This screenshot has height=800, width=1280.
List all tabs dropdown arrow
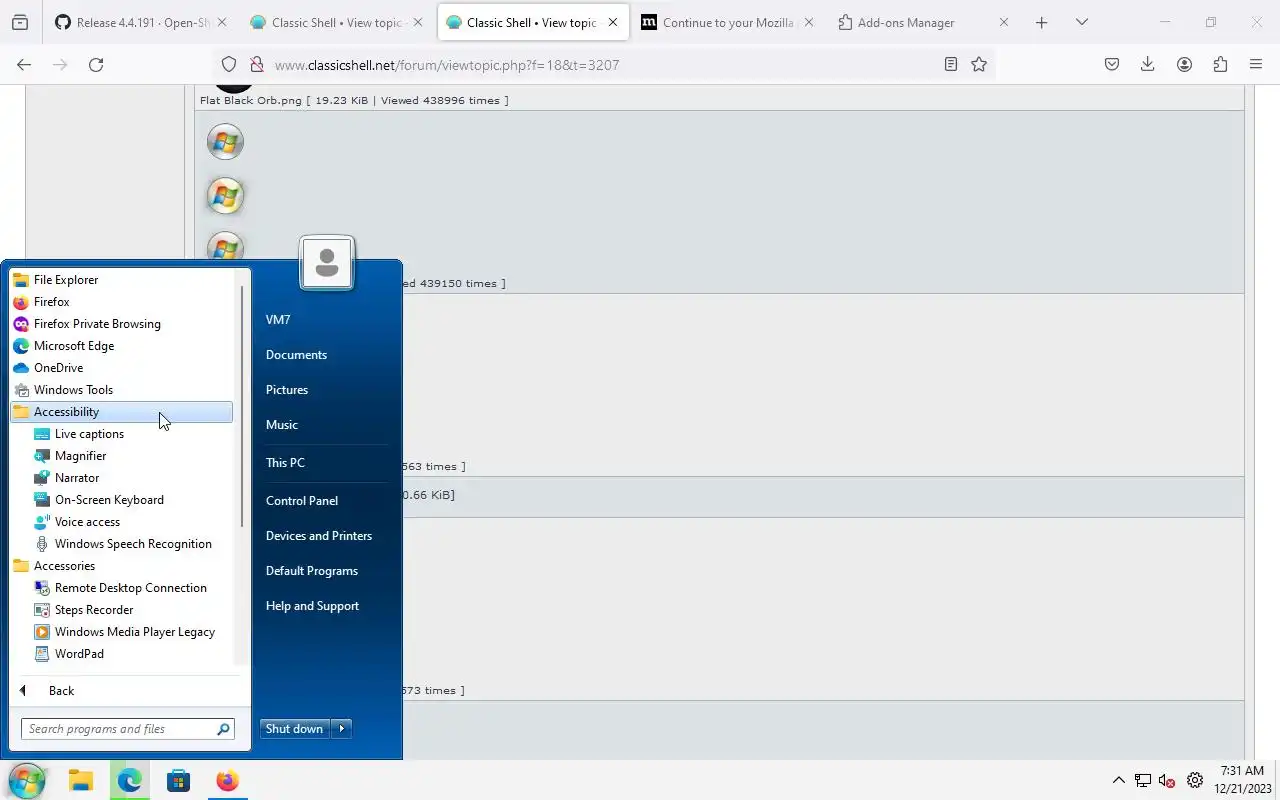pos(1081,22)
